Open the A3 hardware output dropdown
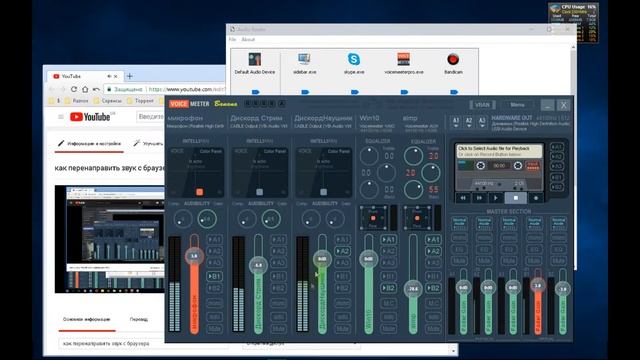The height and width of the screenshot is (360, 640). tap(482, 122)
